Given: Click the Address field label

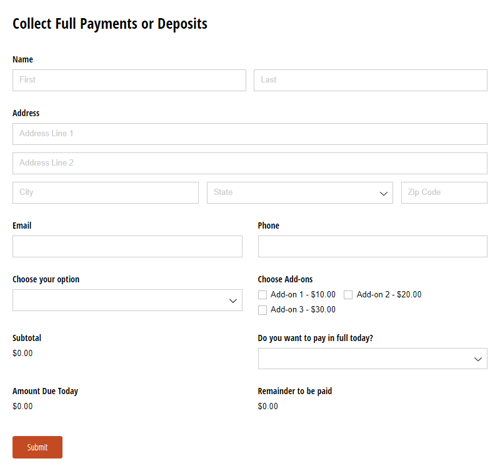Looking at the screenshot, I should coord(26,113).
